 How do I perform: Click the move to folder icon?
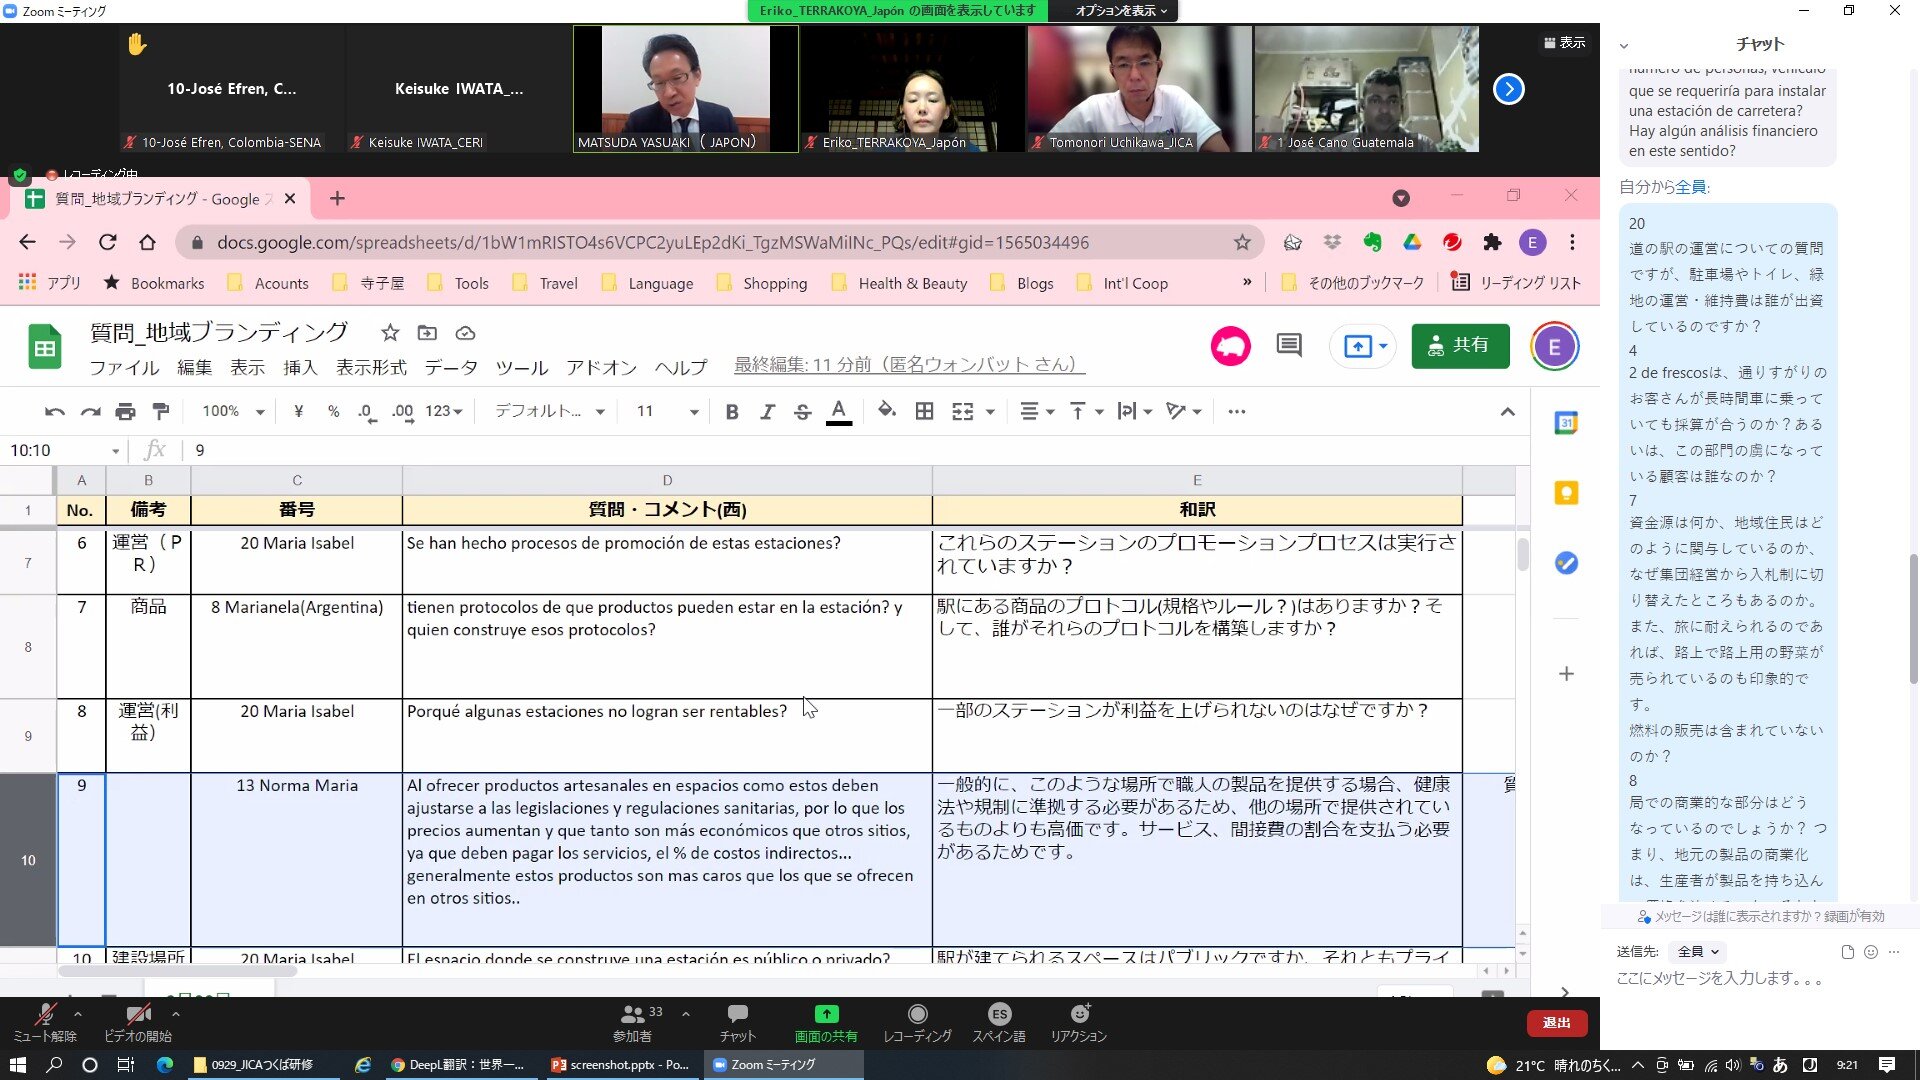point(427,333)
